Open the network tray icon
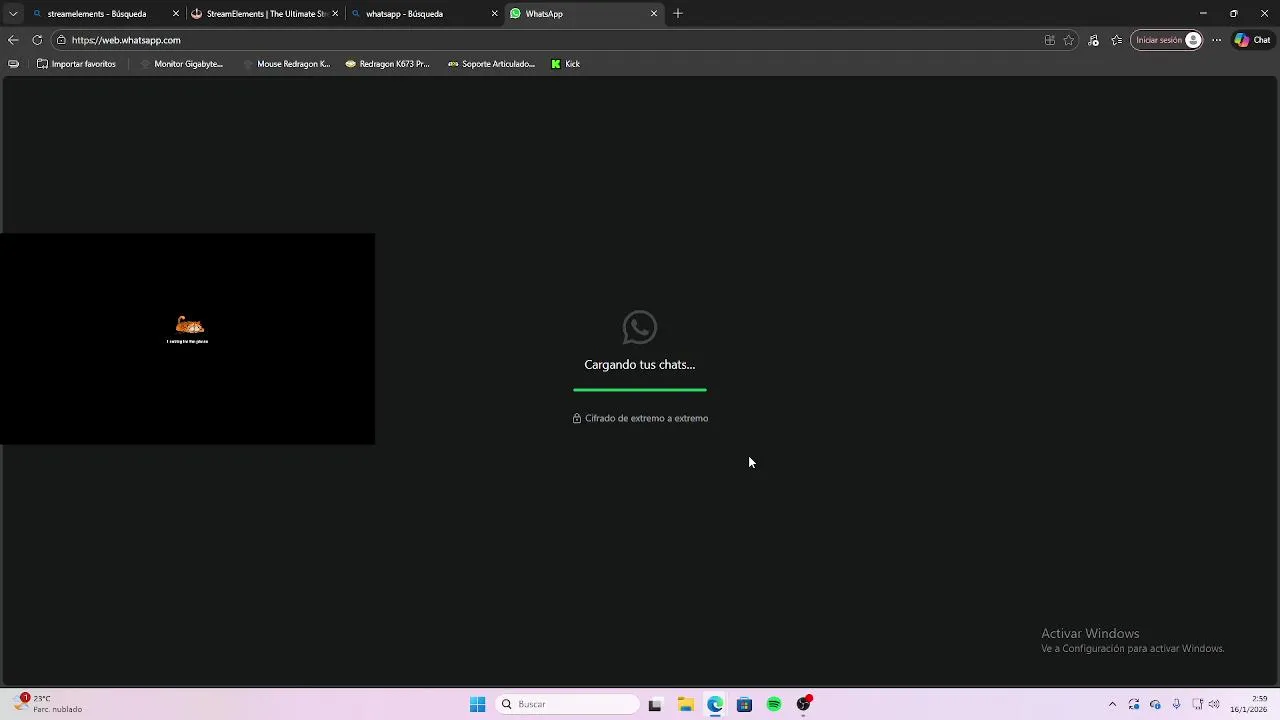1280x720 pixels. (1198, 704)
